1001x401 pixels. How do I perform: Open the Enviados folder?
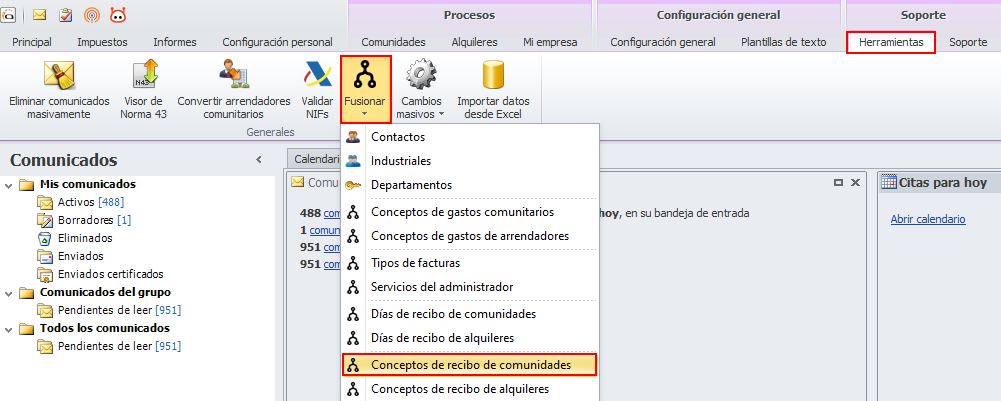(80, 256)
